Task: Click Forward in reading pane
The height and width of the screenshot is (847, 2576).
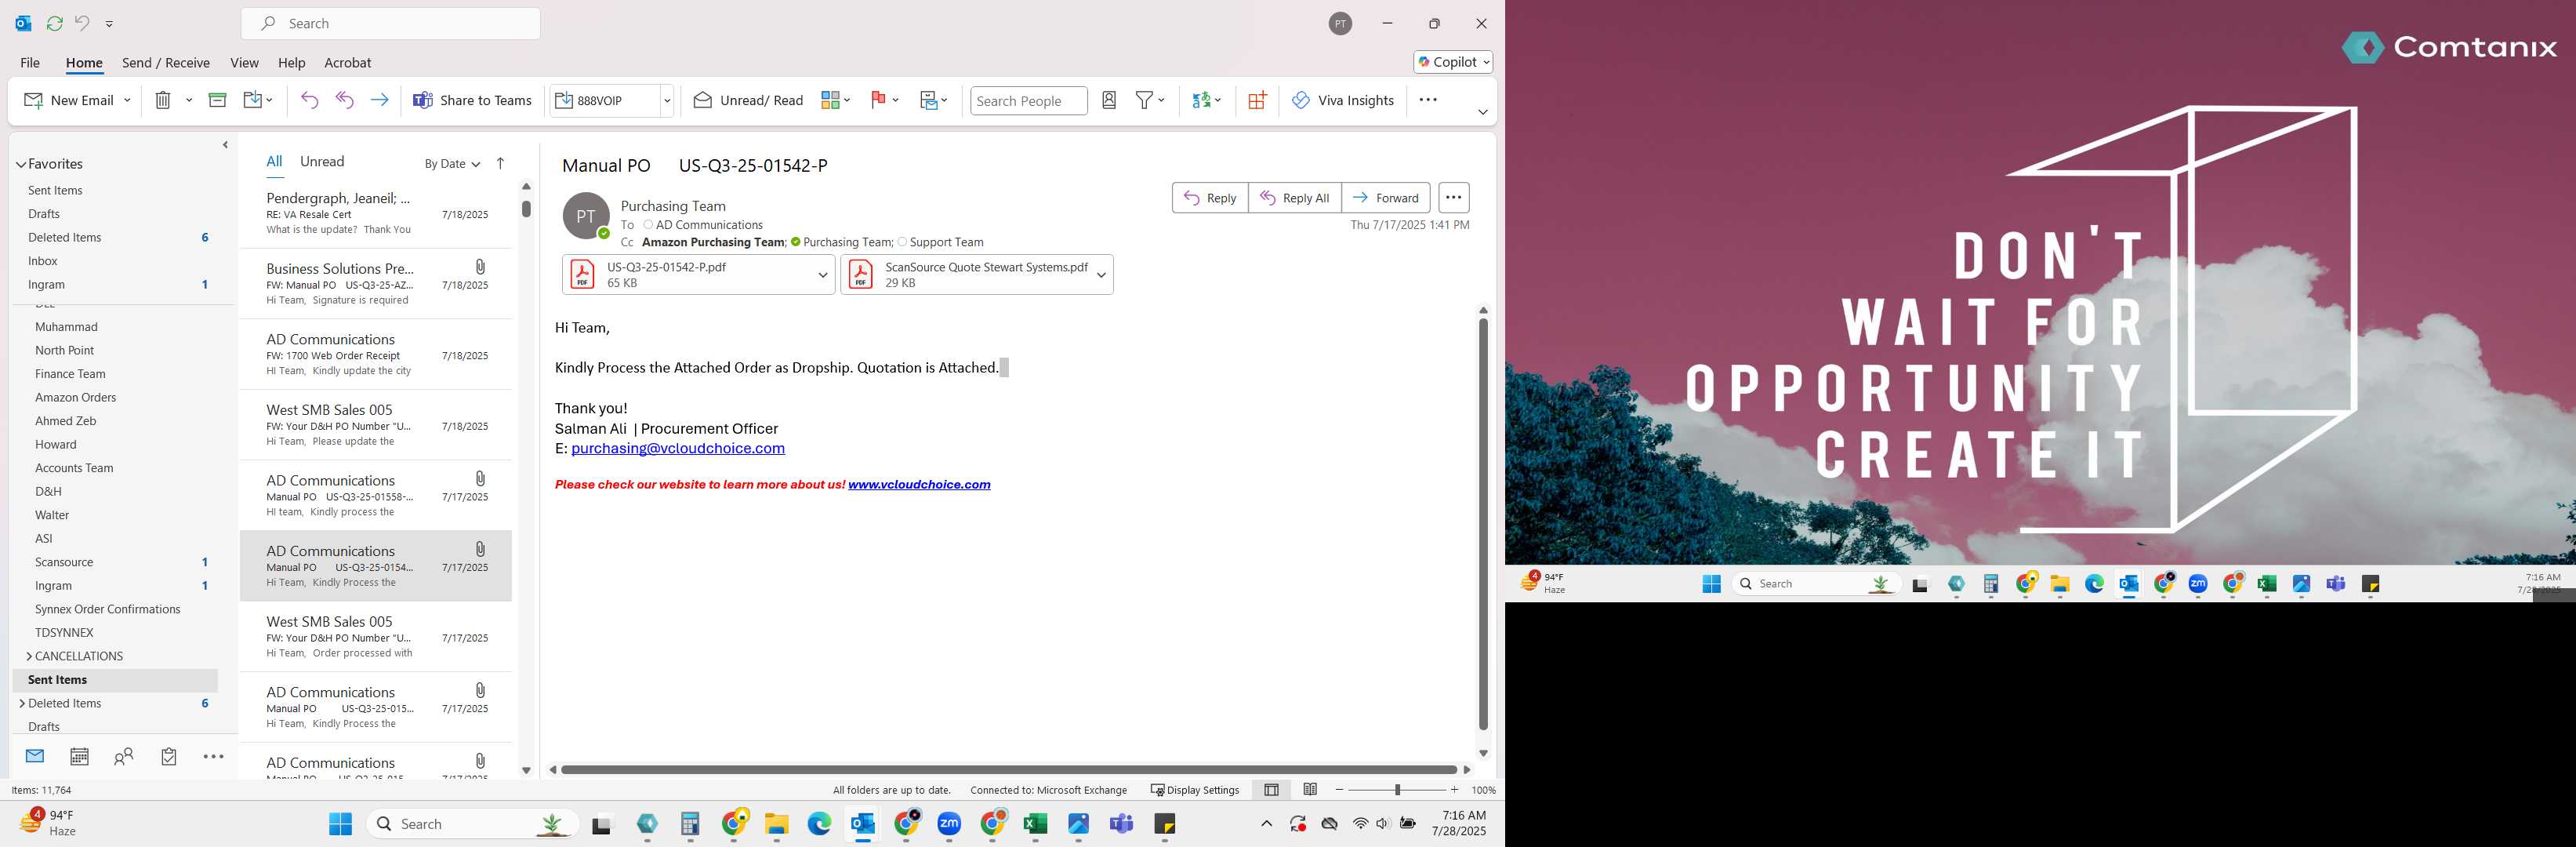Action: 1386,198
